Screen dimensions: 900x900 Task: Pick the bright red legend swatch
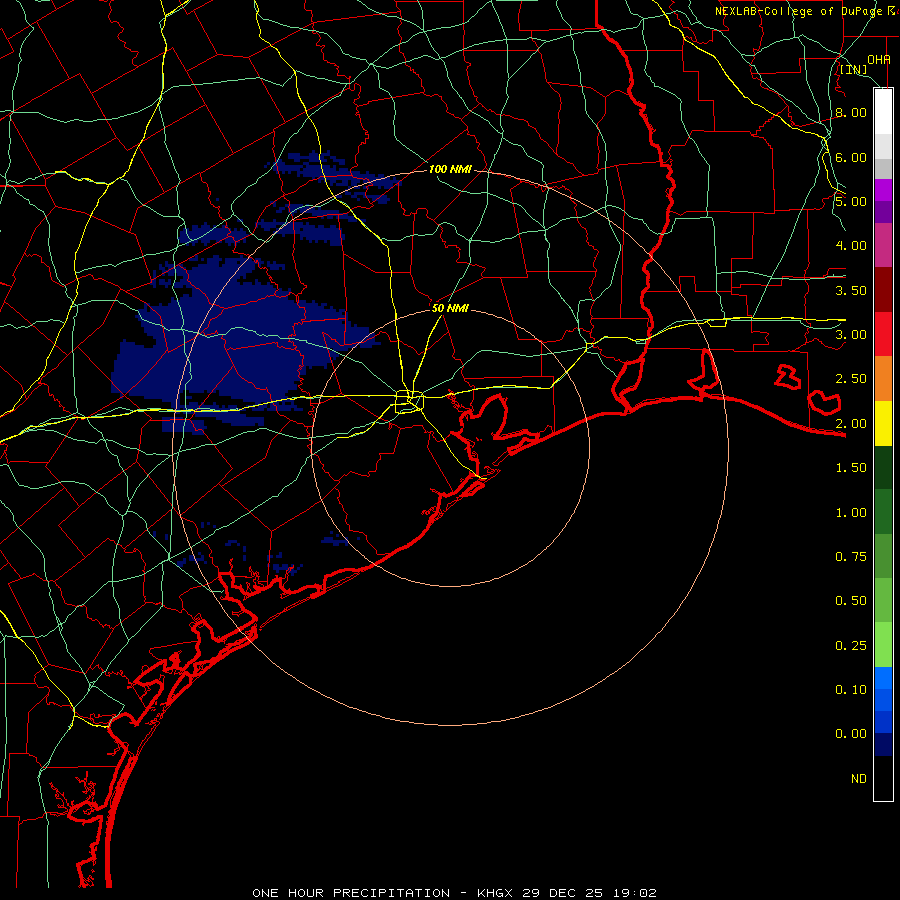(883, 334)
